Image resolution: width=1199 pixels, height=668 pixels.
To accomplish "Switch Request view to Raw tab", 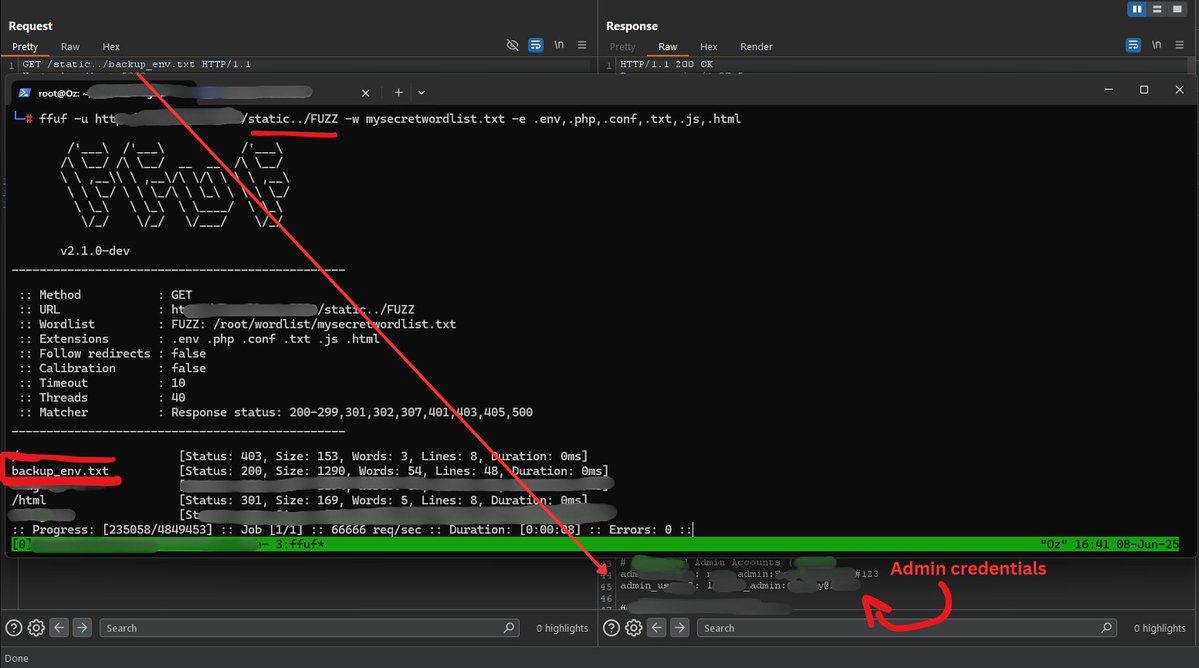I will pos(70,47).
